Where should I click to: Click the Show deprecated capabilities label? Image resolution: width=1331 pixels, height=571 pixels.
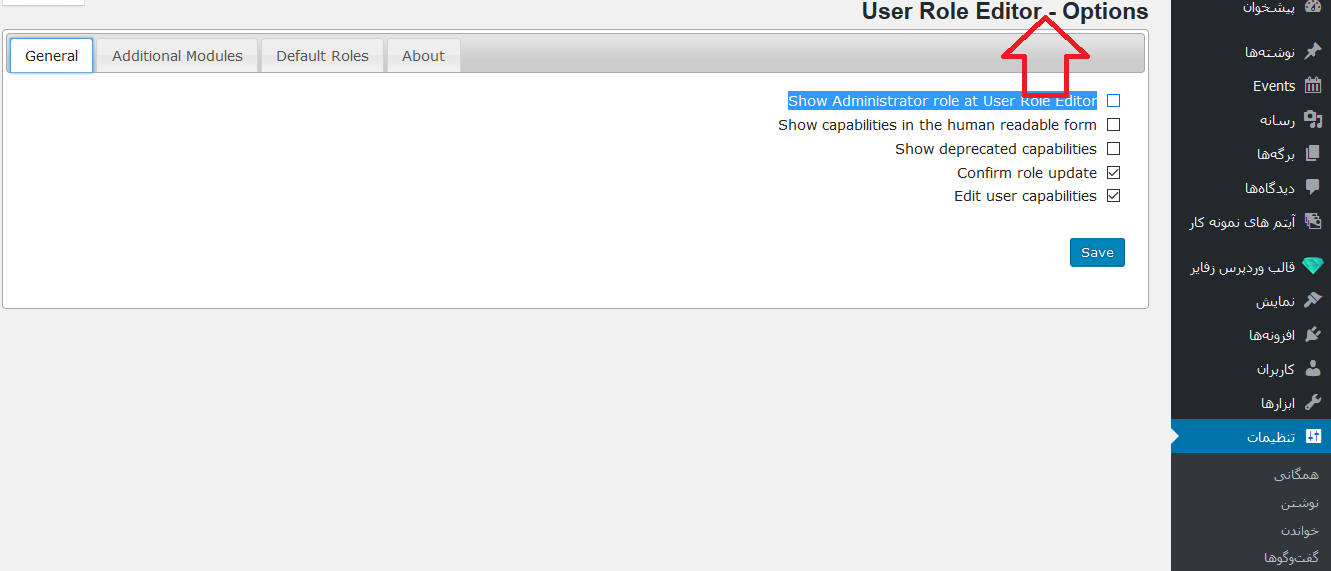(996, 149)
